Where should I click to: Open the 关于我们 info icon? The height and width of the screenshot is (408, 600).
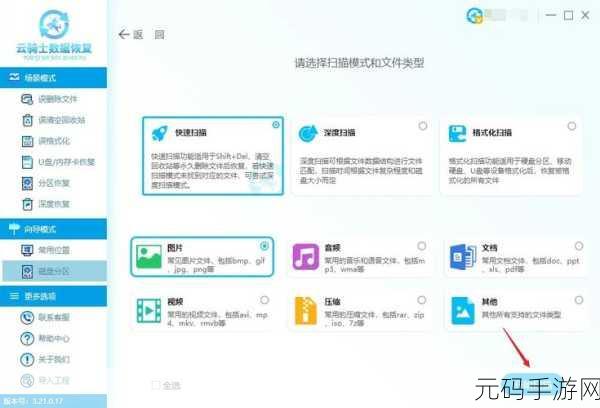coord(27,359)
